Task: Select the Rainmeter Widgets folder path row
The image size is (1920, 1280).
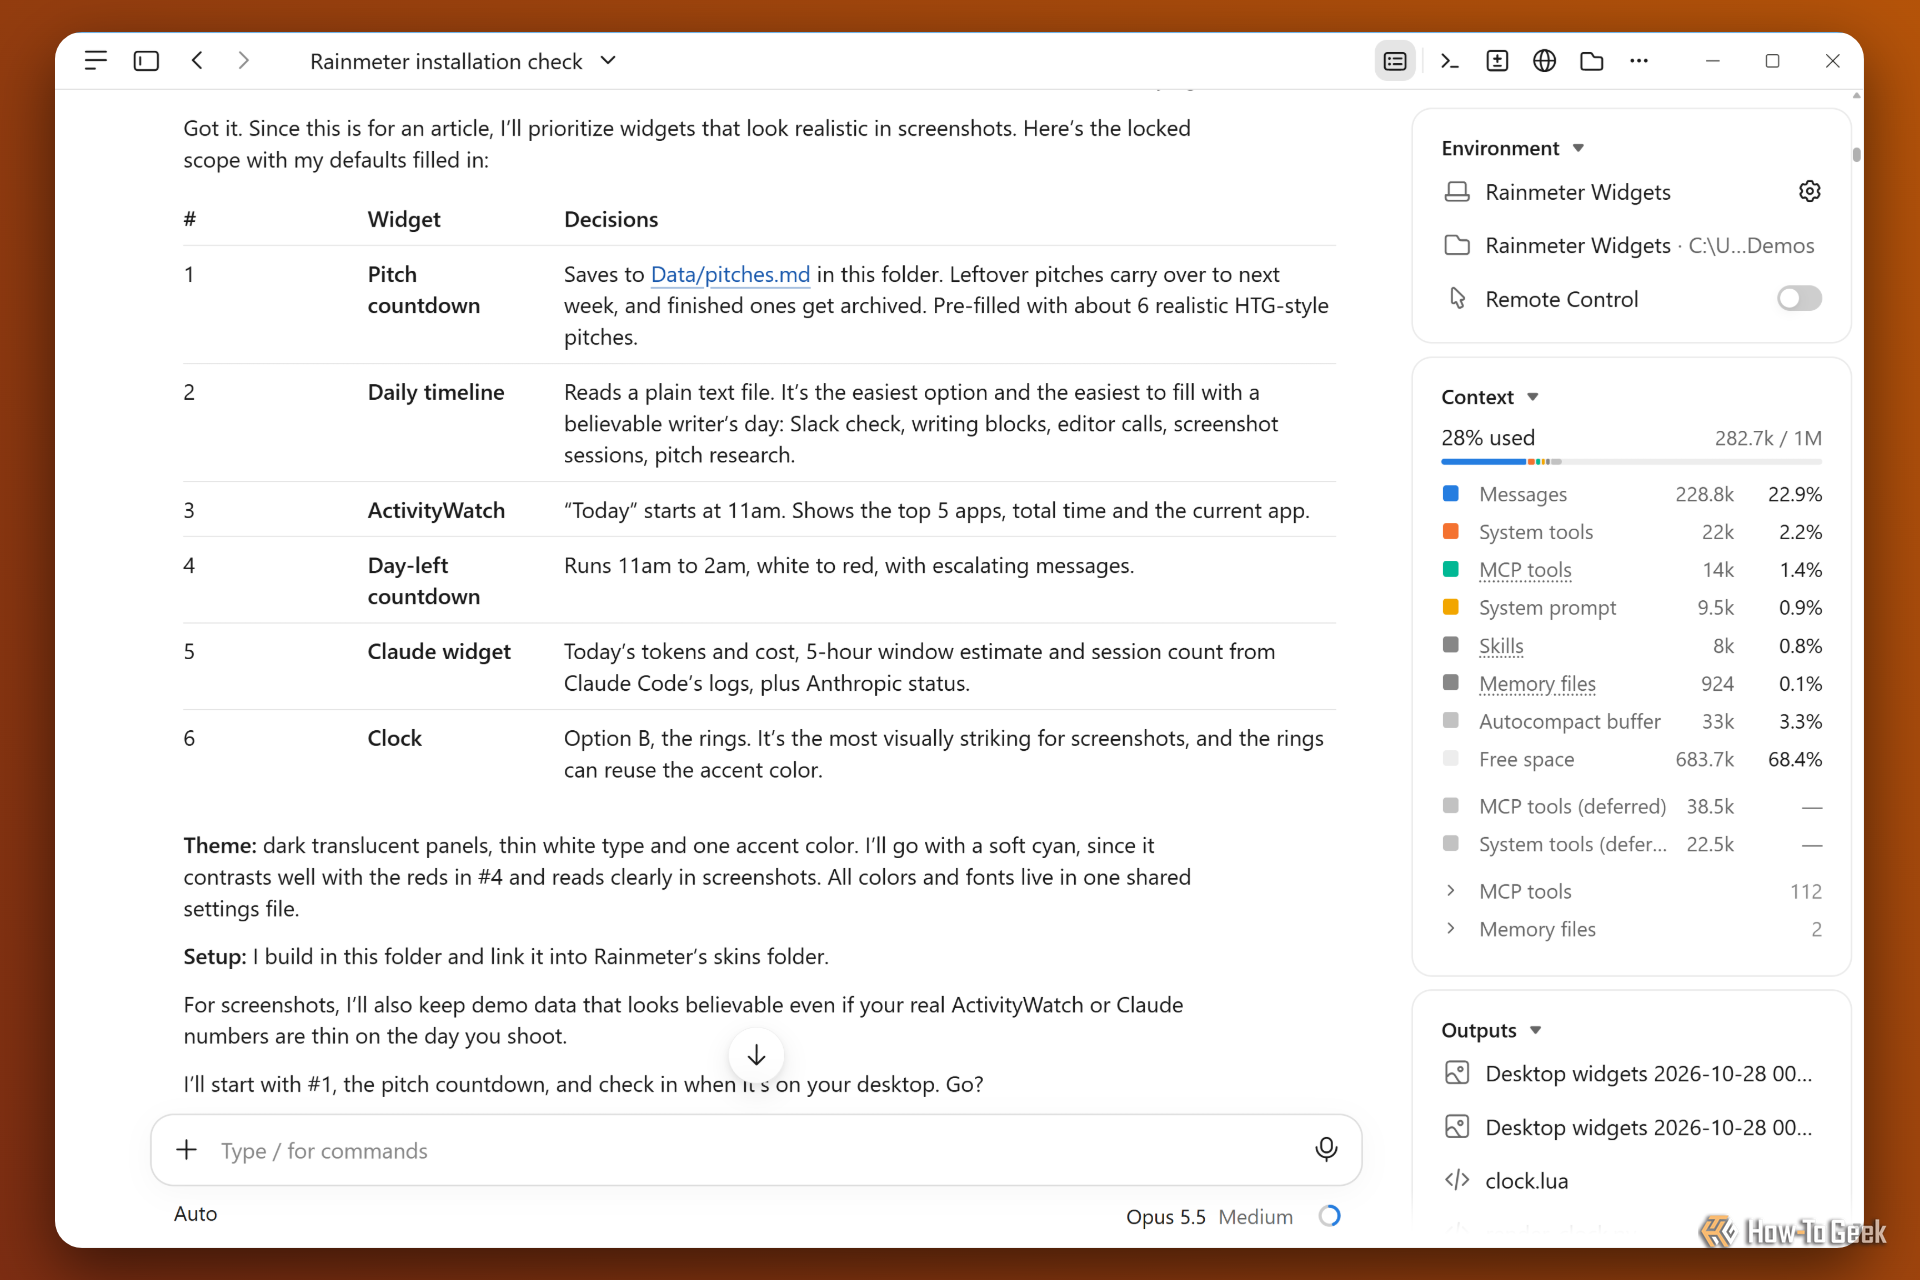Action: pyautogui.click(x=1631, y=245)
